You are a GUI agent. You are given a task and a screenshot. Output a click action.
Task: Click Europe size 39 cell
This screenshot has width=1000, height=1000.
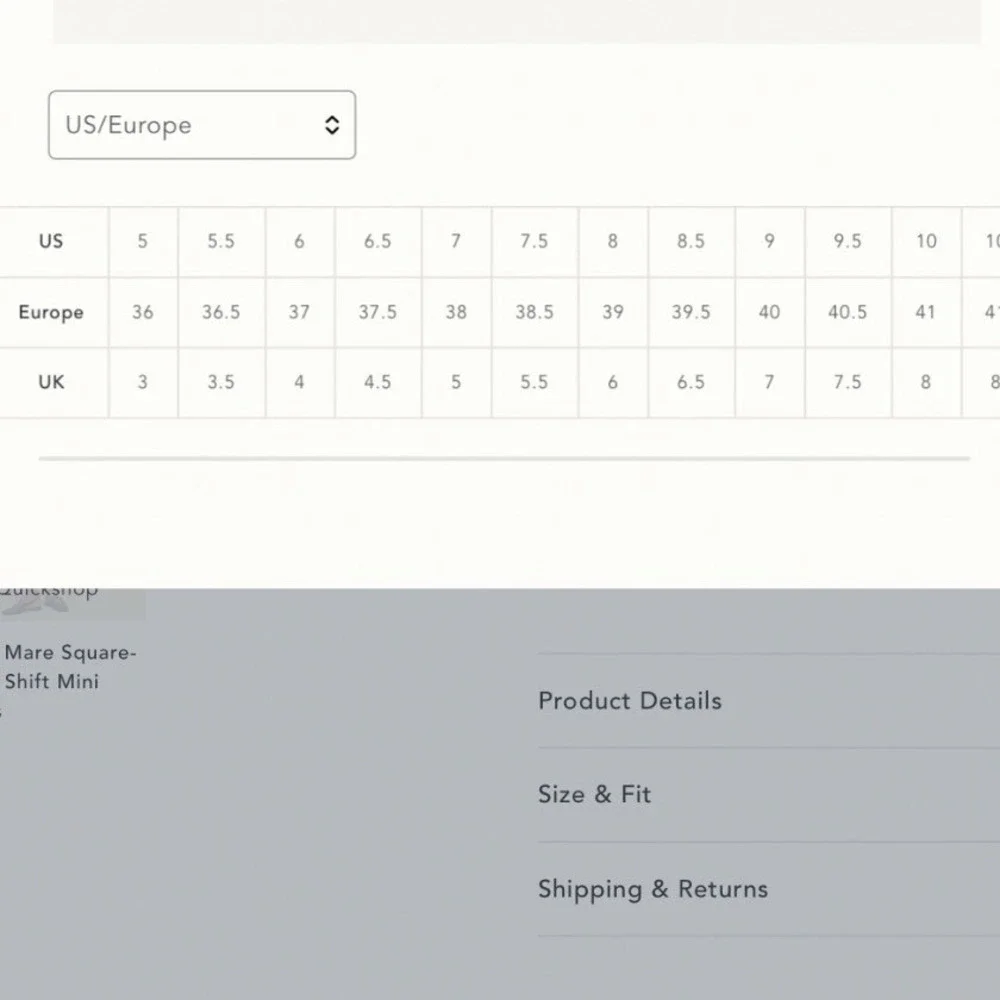pos(614,312)
